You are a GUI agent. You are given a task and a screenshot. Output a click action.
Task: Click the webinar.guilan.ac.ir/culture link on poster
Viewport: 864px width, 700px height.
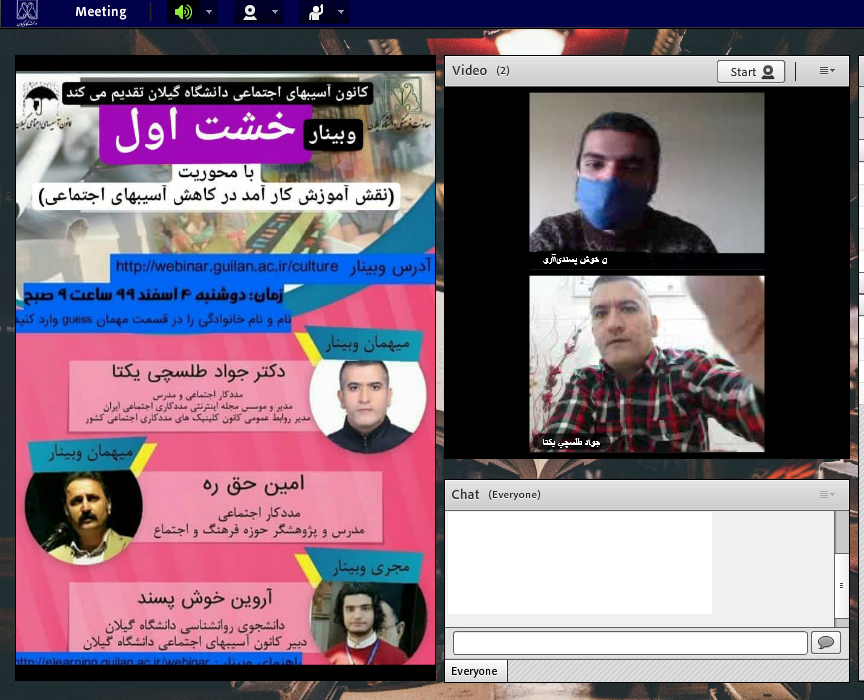click(228, 267)
